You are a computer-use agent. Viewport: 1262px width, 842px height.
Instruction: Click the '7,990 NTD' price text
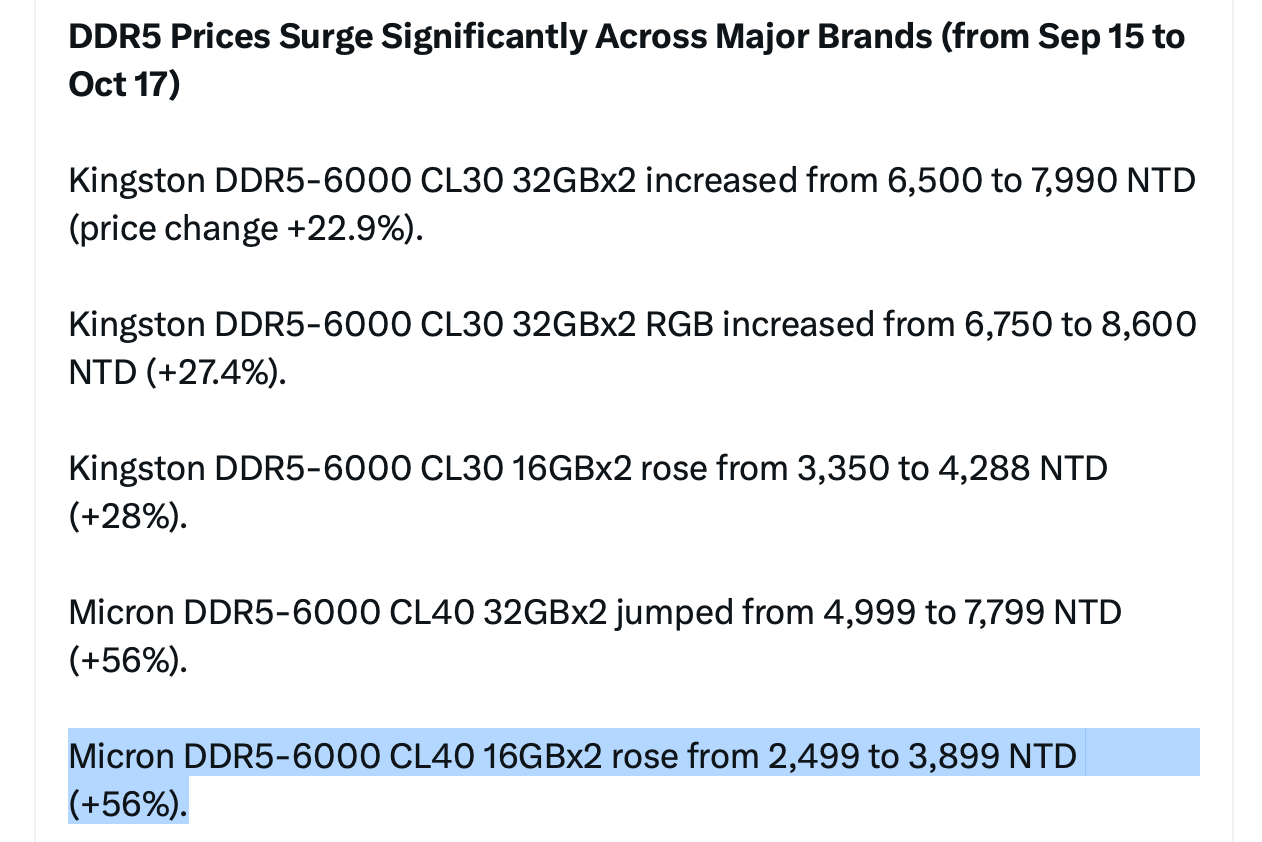[x=1100, y=182]
